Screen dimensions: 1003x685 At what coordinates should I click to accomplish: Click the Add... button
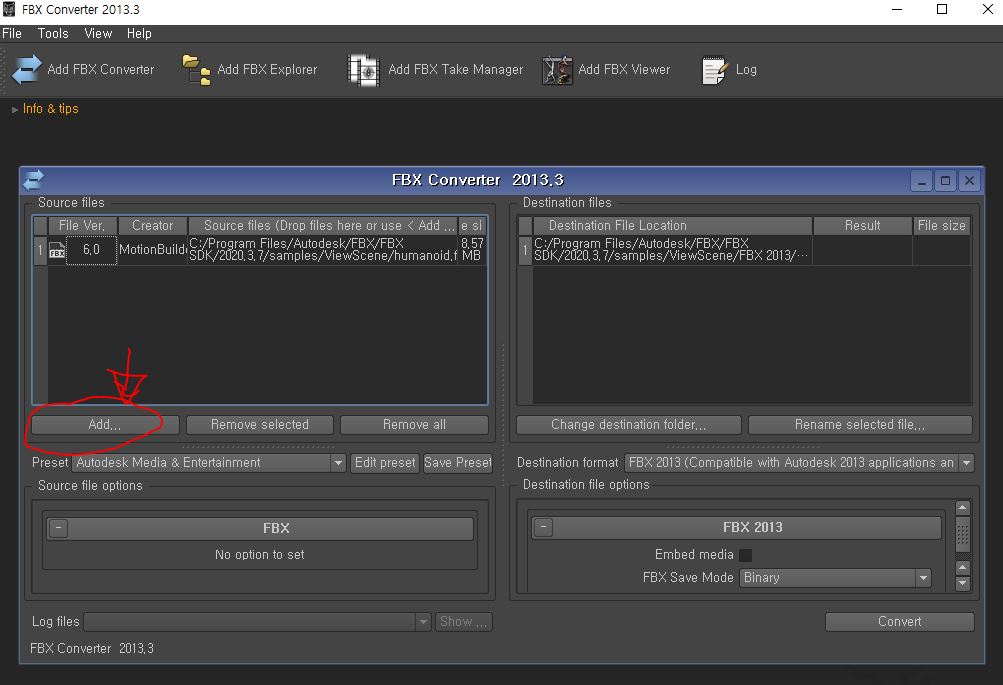(x=105, y=425)
